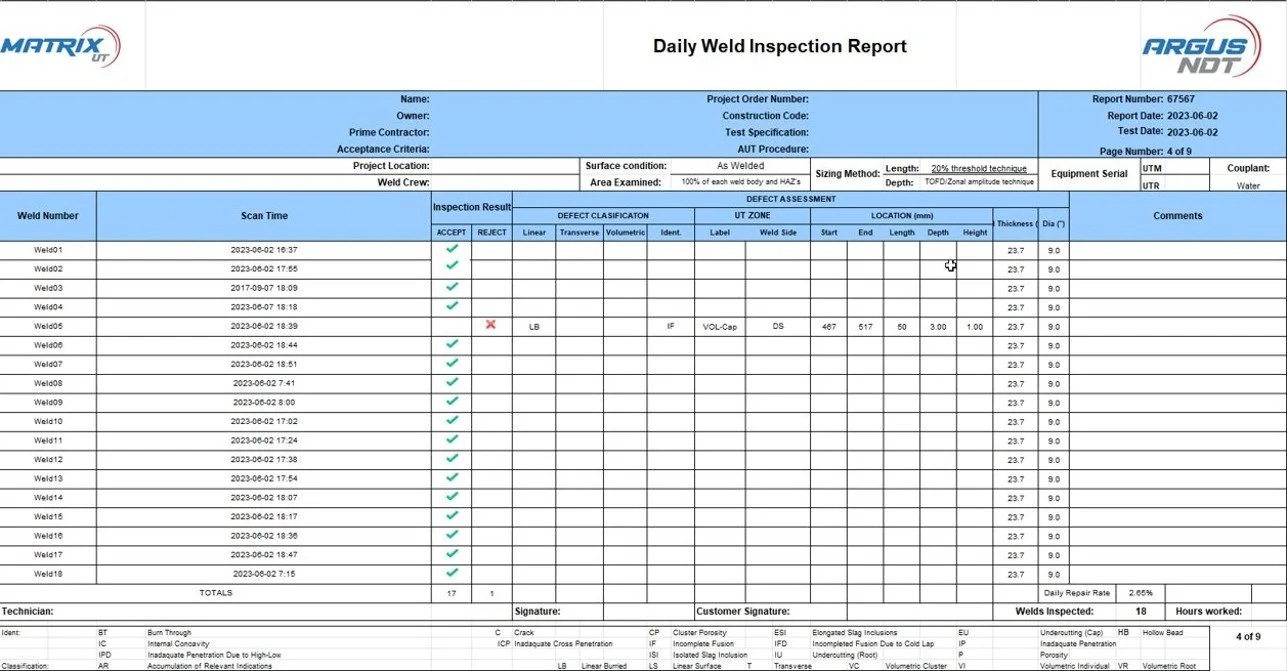The width and height of the screenshot is (1287, 671).
Task: Click the Technician label field
Action: coord(28,611)
